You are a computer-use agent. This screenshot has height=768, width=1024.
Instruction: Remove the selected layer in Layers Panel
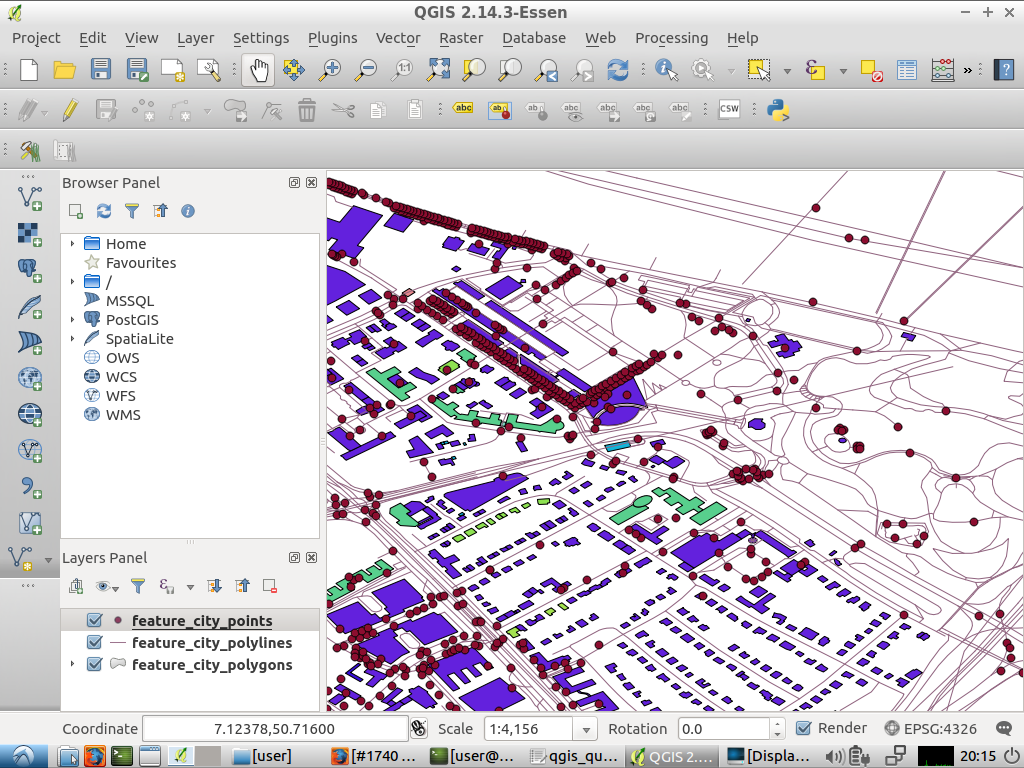tap(269, 586)
